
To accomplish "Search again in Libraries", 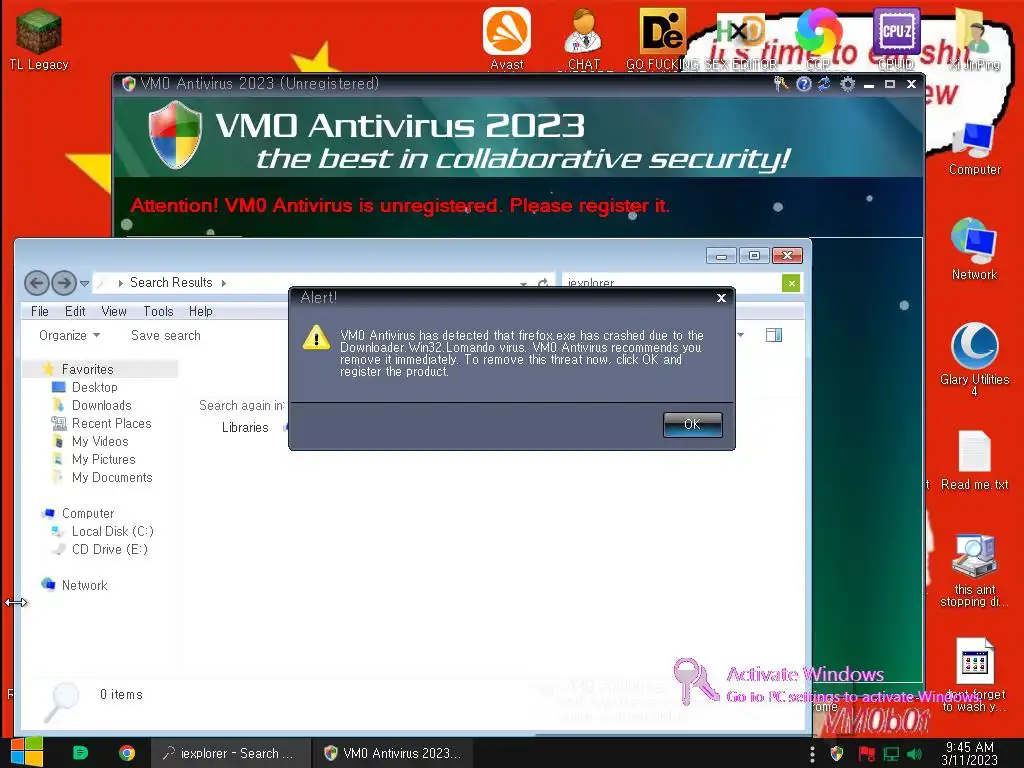I will (x=245, y=427).
